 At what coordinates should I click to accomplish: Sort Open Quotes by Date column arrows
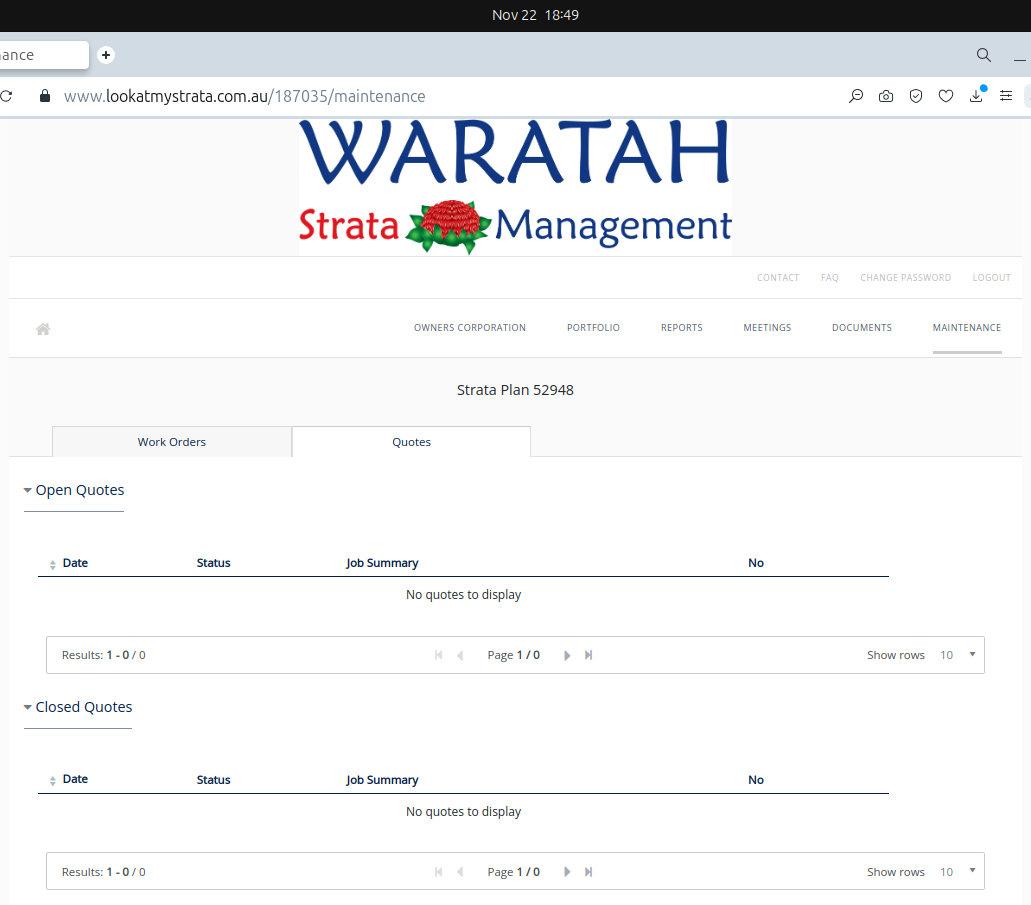click(53, 564)
